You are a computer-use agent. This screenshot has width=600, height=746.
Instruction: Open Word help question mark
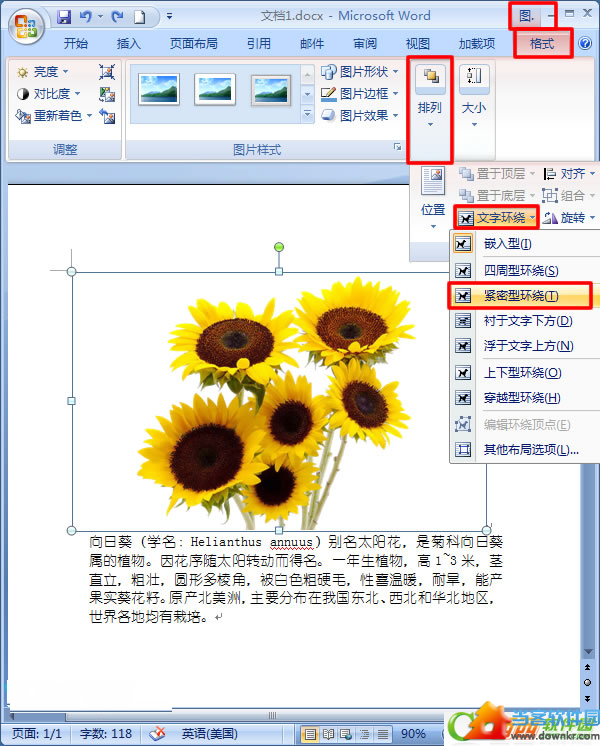(x=585, y=43)
